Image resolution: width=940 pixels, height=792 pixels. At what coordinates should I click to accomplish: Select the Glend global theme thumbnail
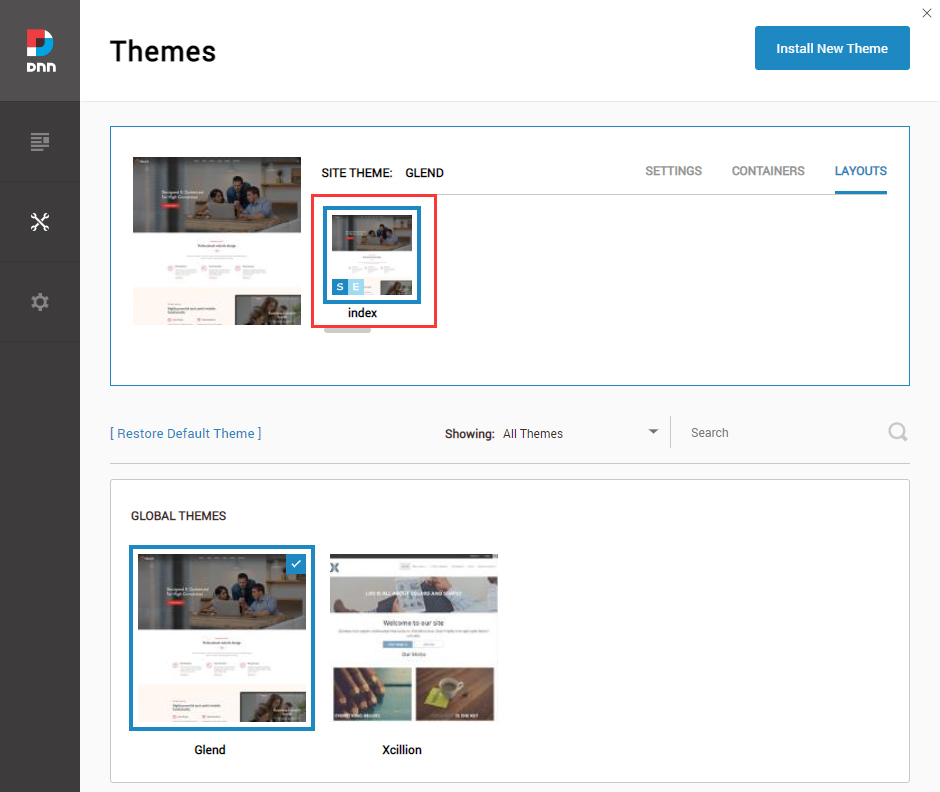[222, 638]
